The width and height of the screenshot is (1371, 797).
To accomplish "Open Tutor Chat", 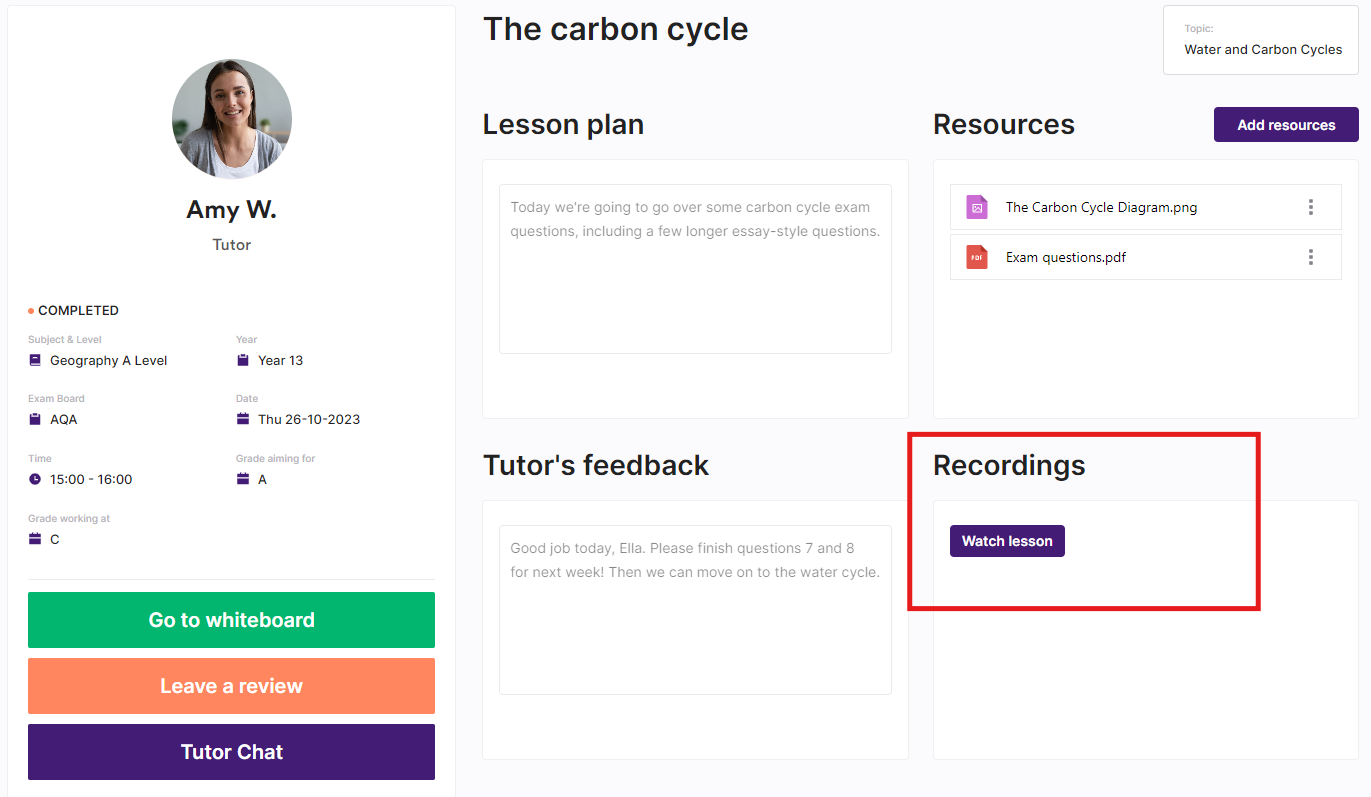I will click(x=231, y=752).
